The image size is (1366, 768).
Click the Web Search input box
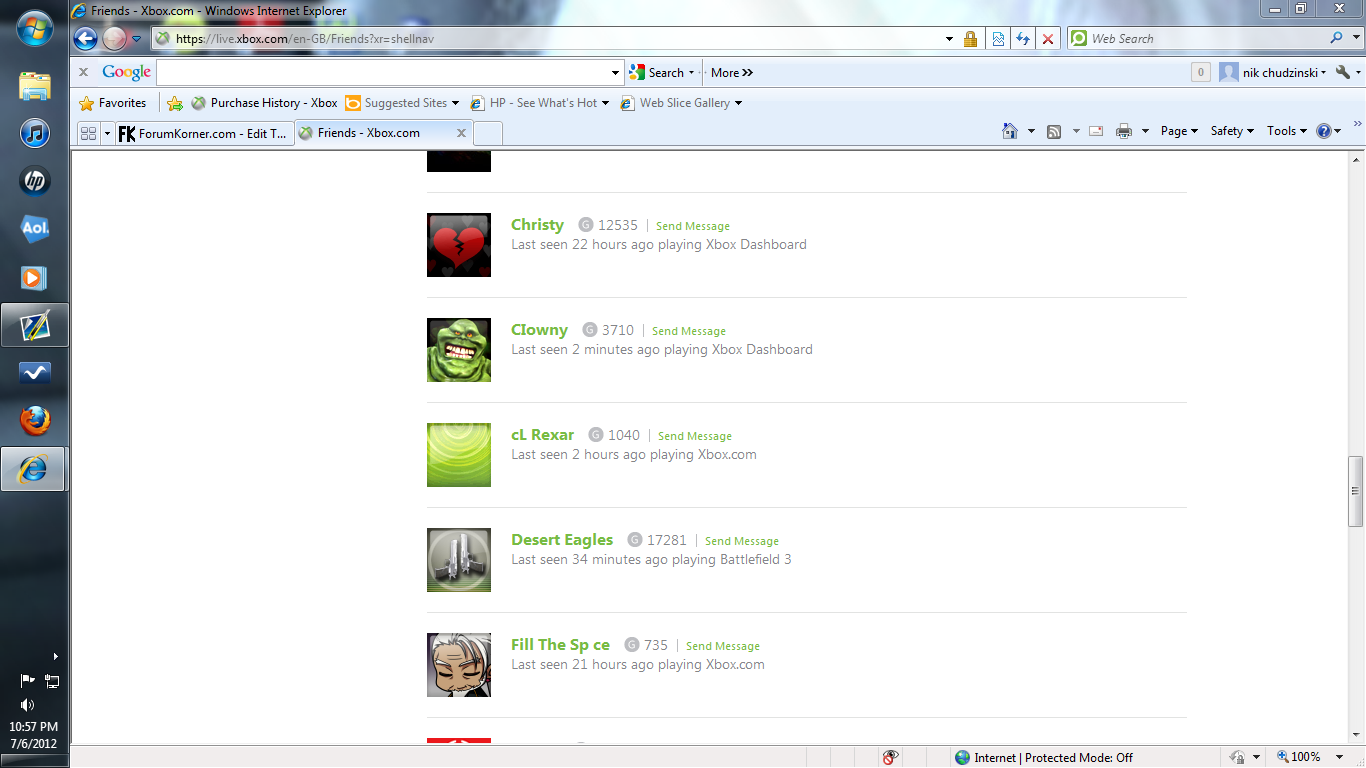[x=1208, y=39]
